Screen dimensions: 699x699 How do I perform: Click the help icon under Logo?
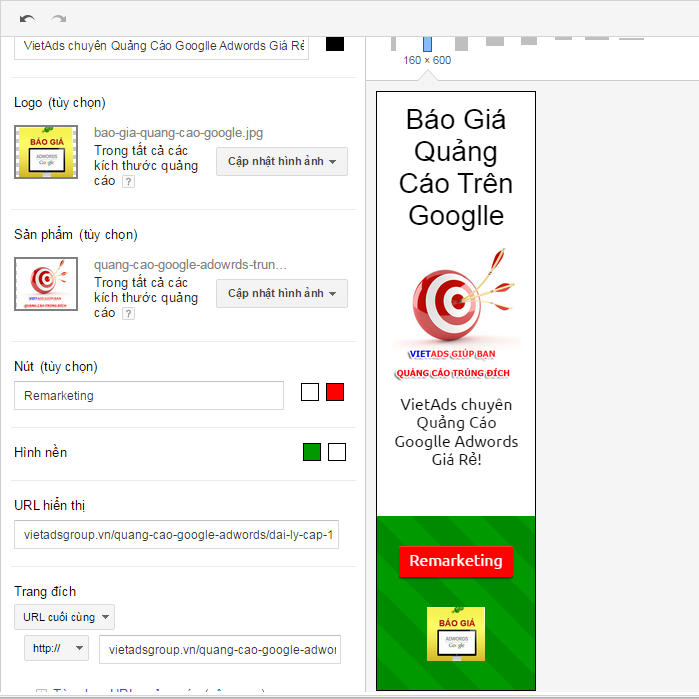pyautogui.click(x=128, y=182)
